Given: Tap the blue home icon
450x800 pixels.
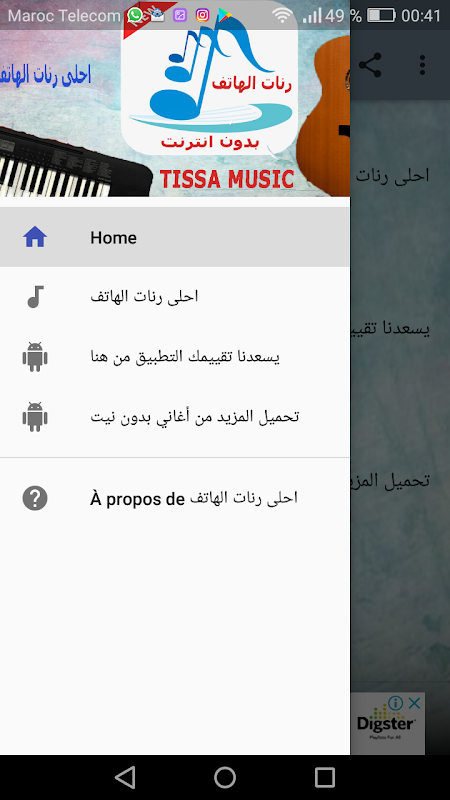Looking at the screenshot, I should [35, 237].
